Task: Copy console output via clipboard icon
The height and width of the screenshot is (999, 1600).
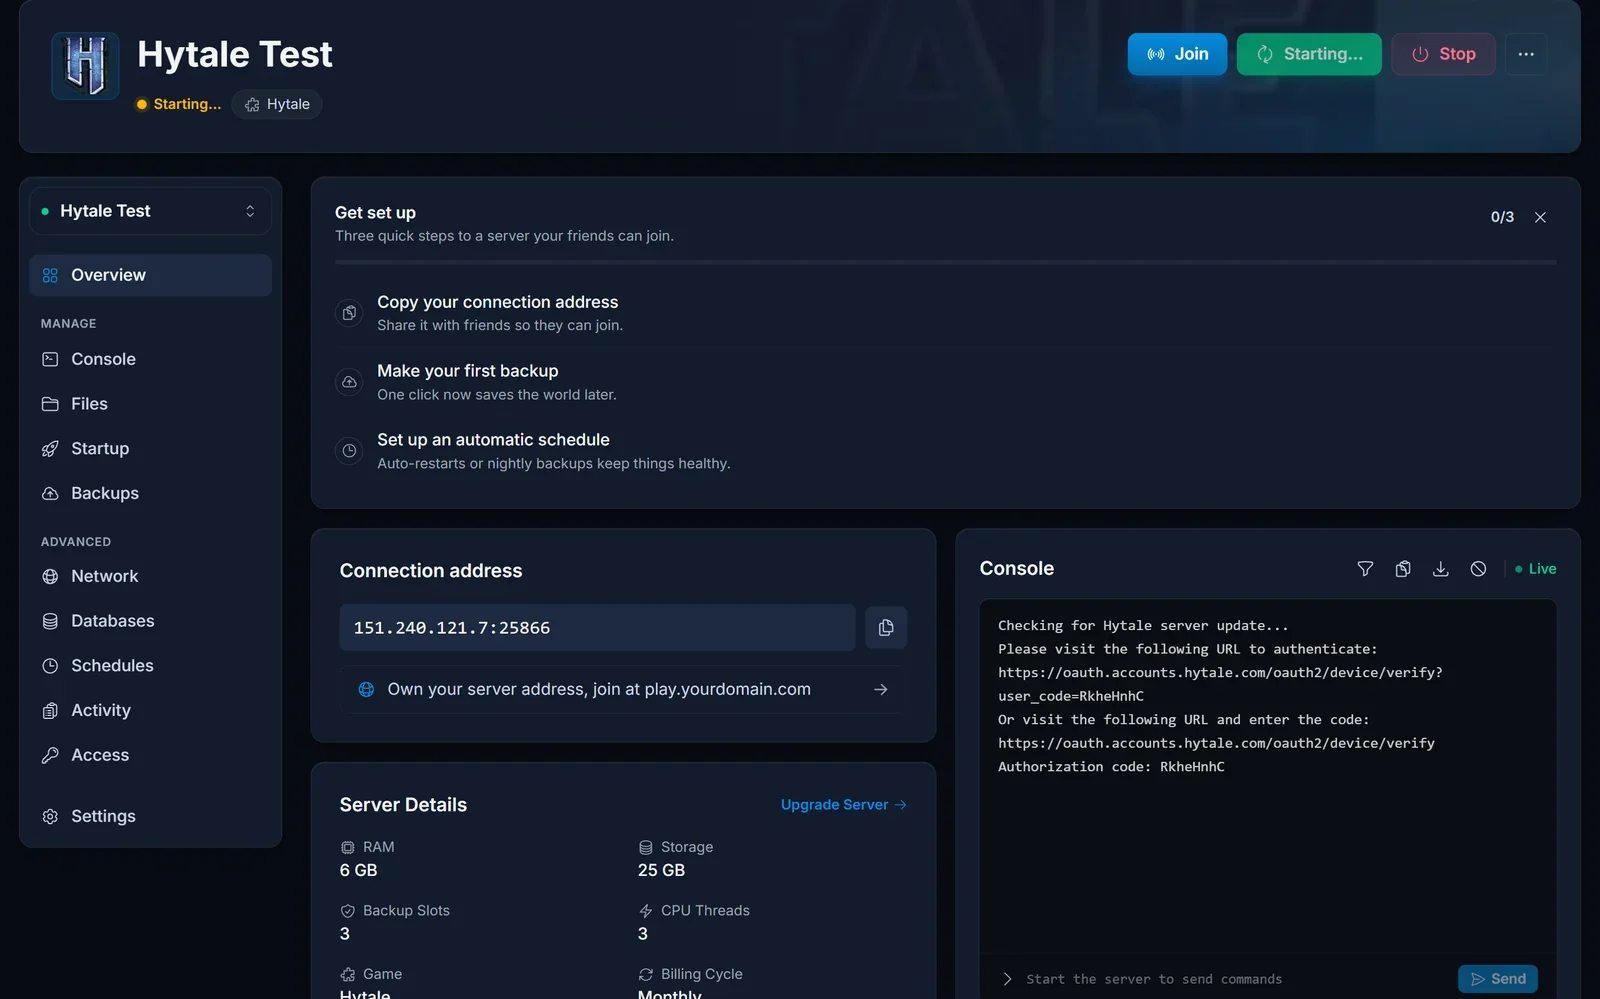Action: pyautogui.click(x=1403, y=569)
